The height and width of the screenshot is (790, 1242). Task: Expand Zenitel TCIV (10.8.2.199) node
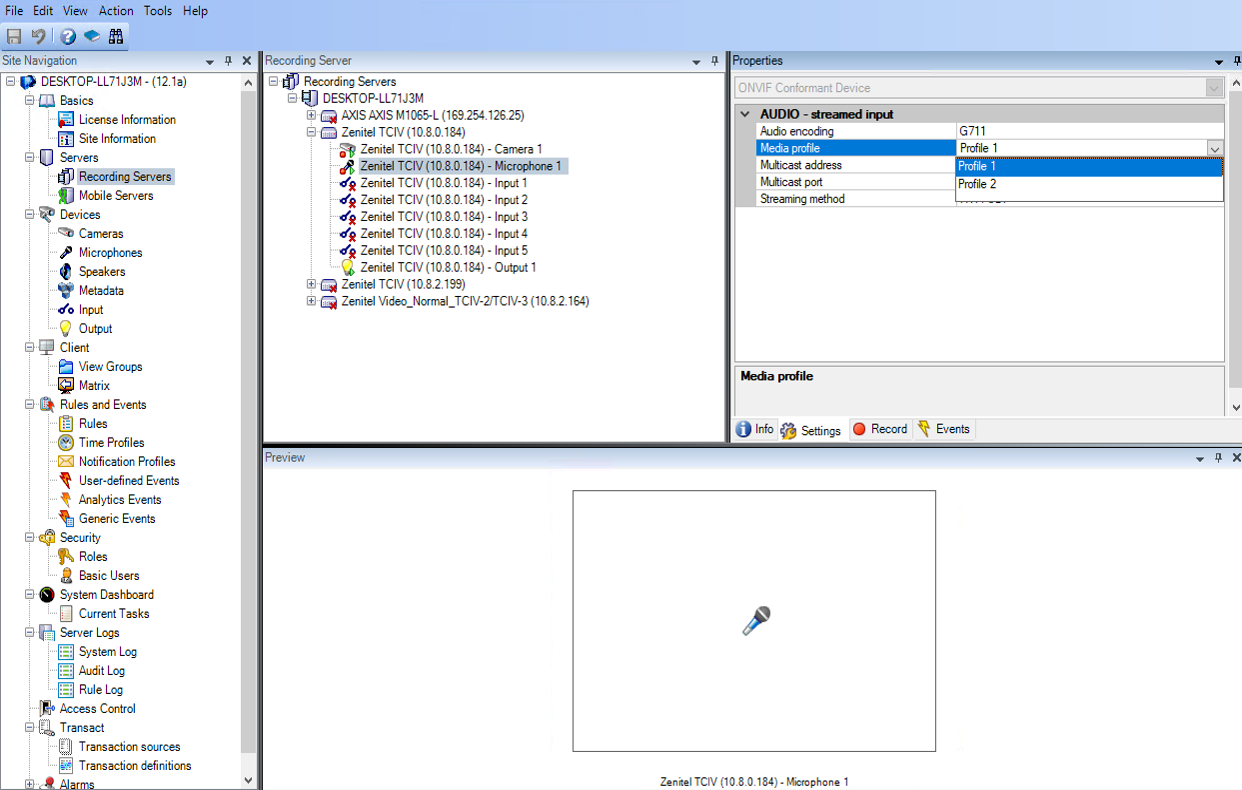[x=311, y=284]
